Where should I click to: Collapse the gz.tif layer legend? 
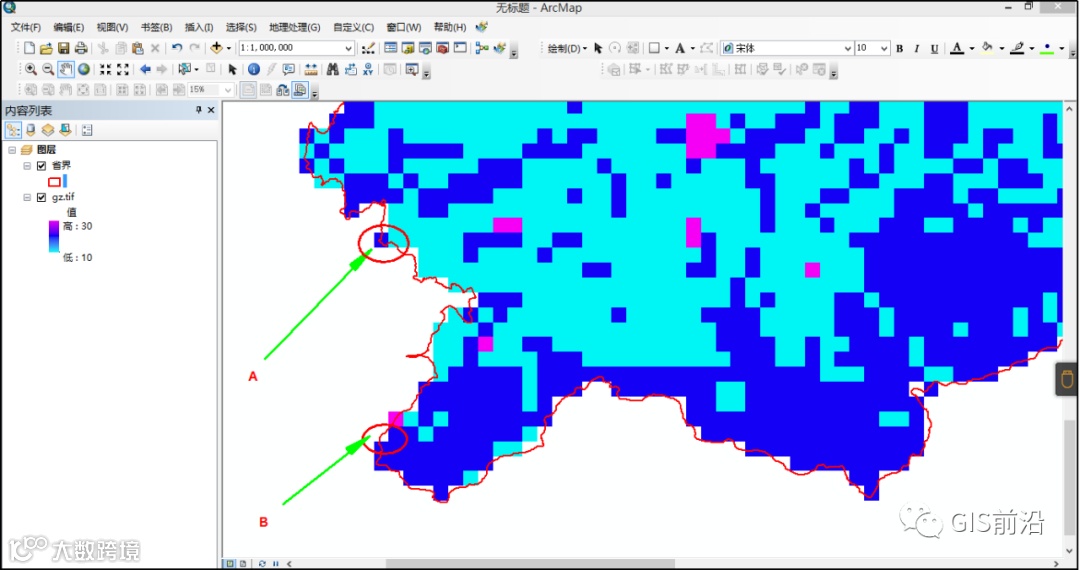tap(27, 198)
